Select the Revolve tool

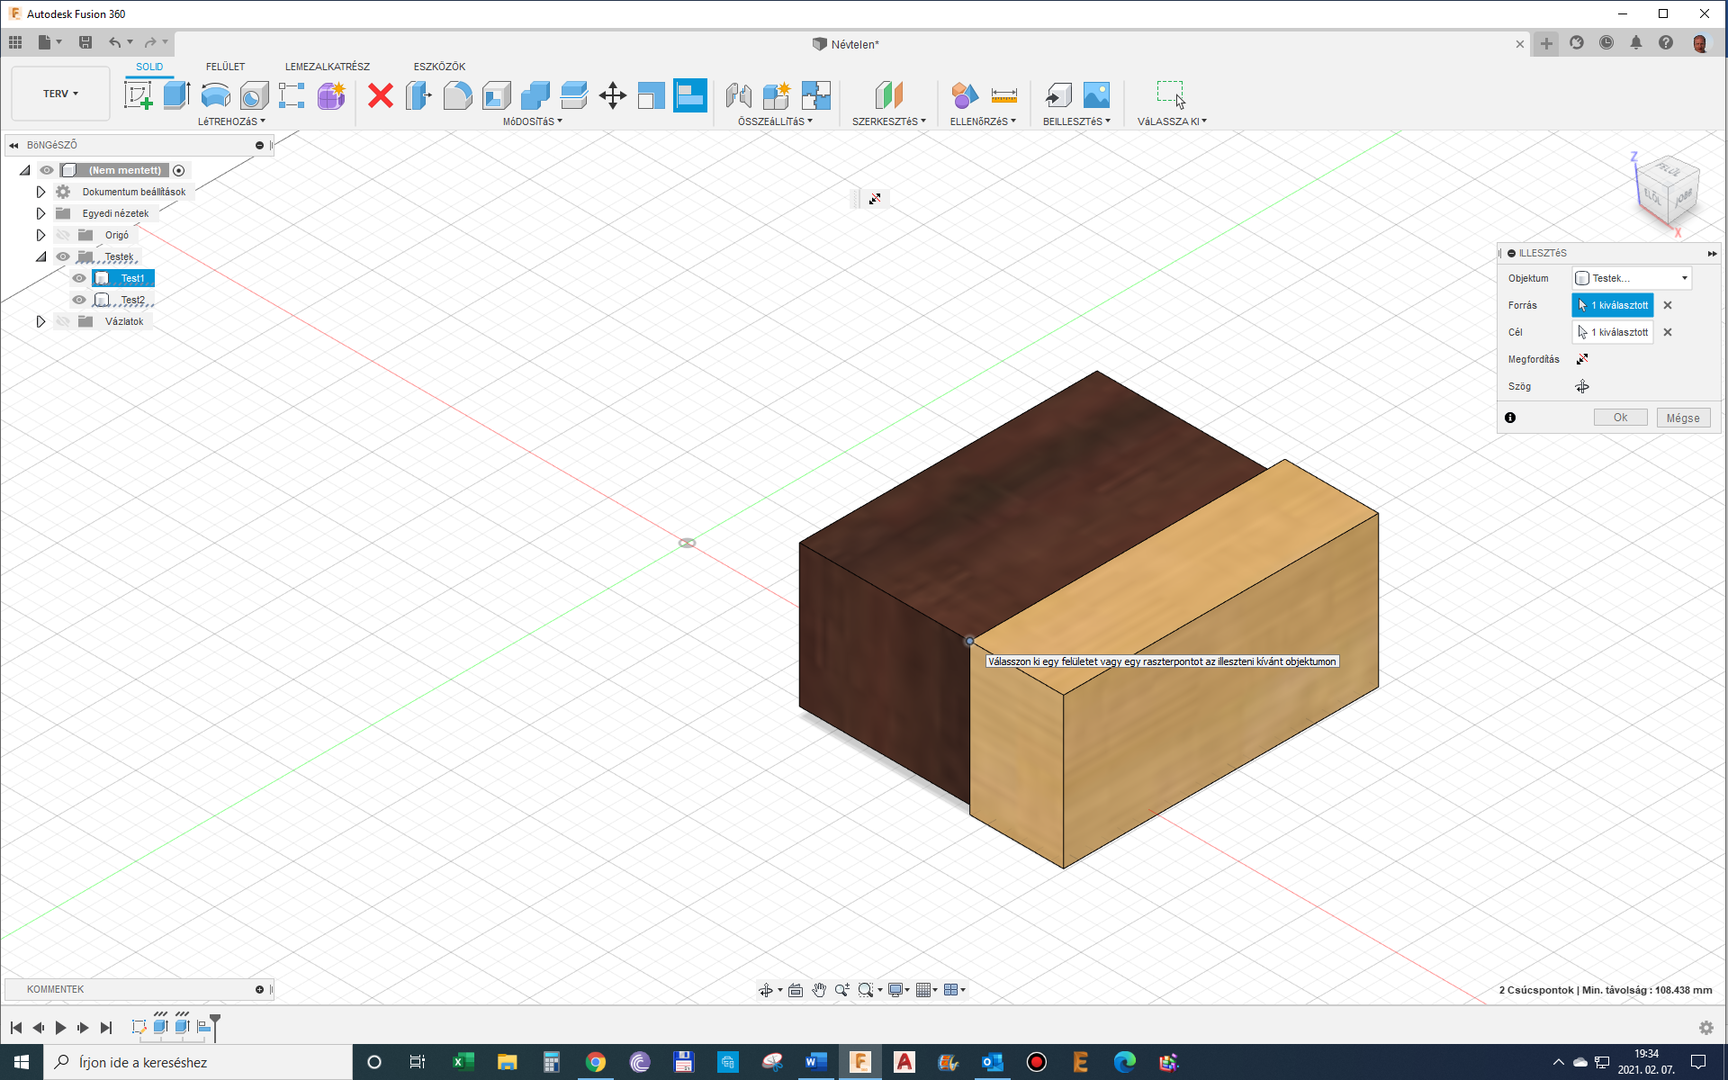coord(215,96)
